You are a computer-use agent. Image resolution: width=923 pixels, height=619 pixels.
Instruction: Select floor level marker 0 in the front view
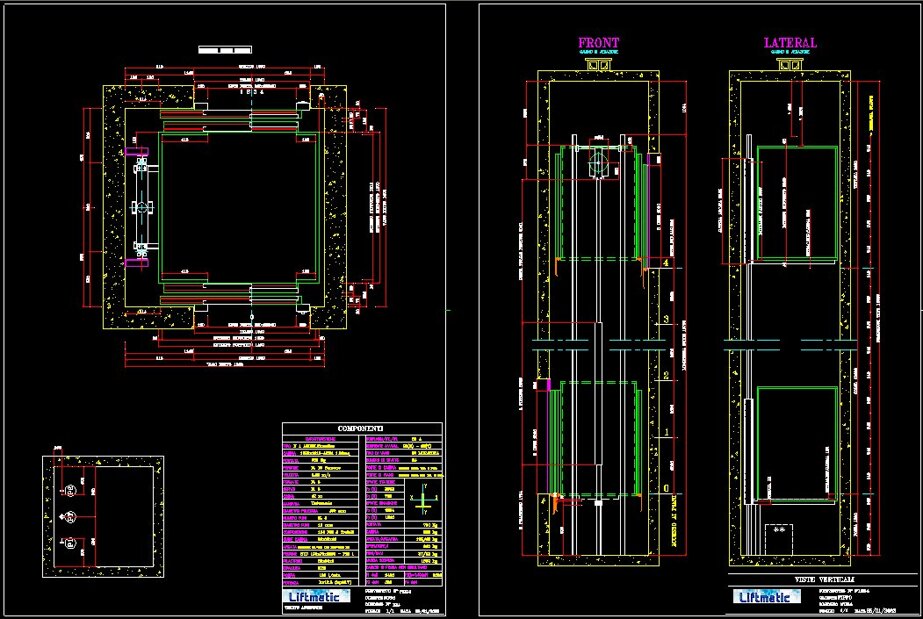click(666, 488)
